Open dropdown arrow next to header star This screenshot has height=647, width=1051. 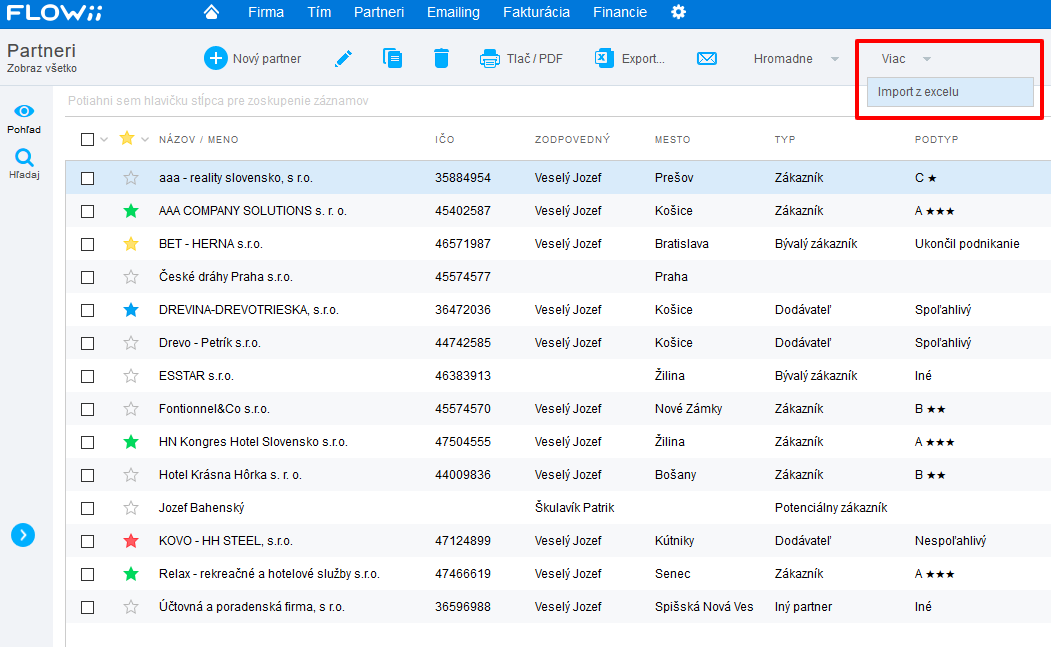[145, 139]
